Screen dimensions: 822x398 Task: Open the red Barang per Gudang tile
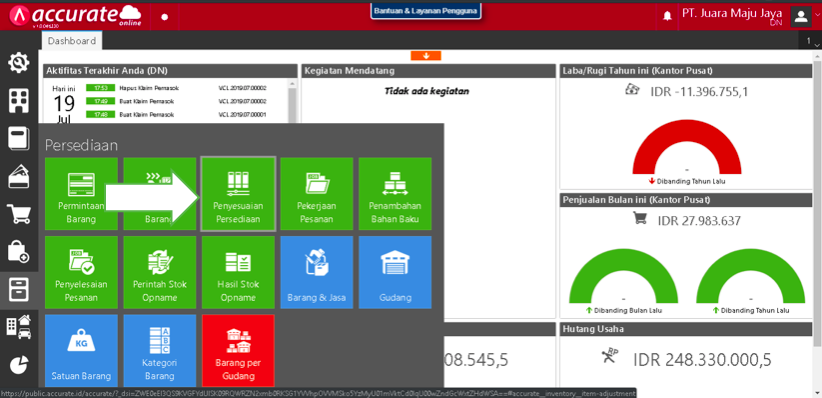tap(238, 351)
